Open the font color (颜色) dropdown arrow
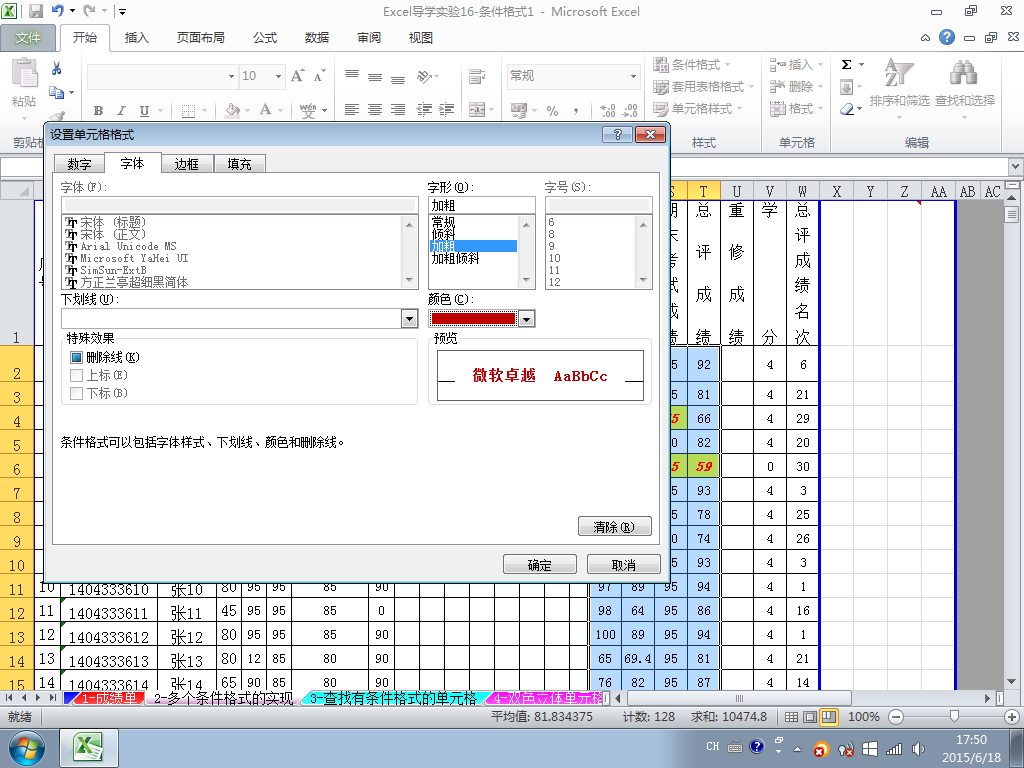Image resolution: width=1024 pixels, height=768 pixels. point(526,319)
